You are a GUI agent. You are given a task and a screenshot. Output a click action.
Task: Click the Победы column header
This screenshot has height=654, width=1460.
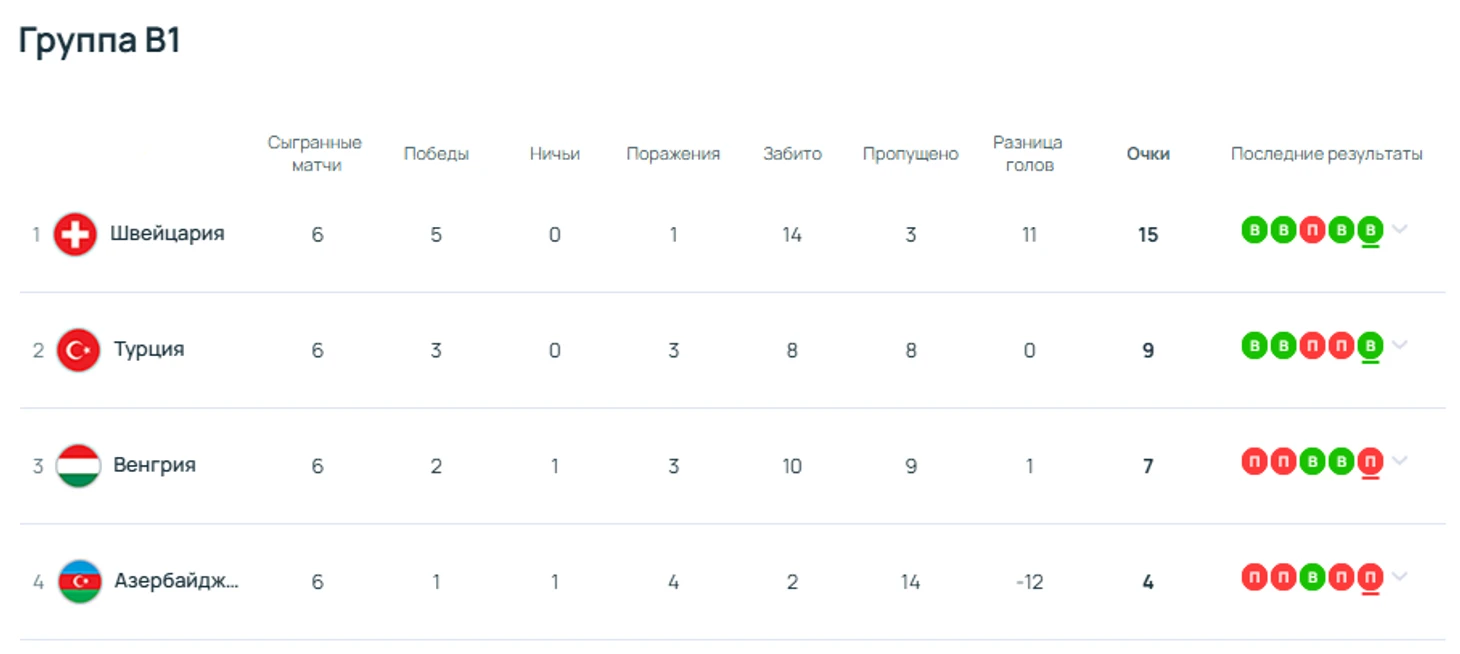pyautogui.click(x=436, y=154)
